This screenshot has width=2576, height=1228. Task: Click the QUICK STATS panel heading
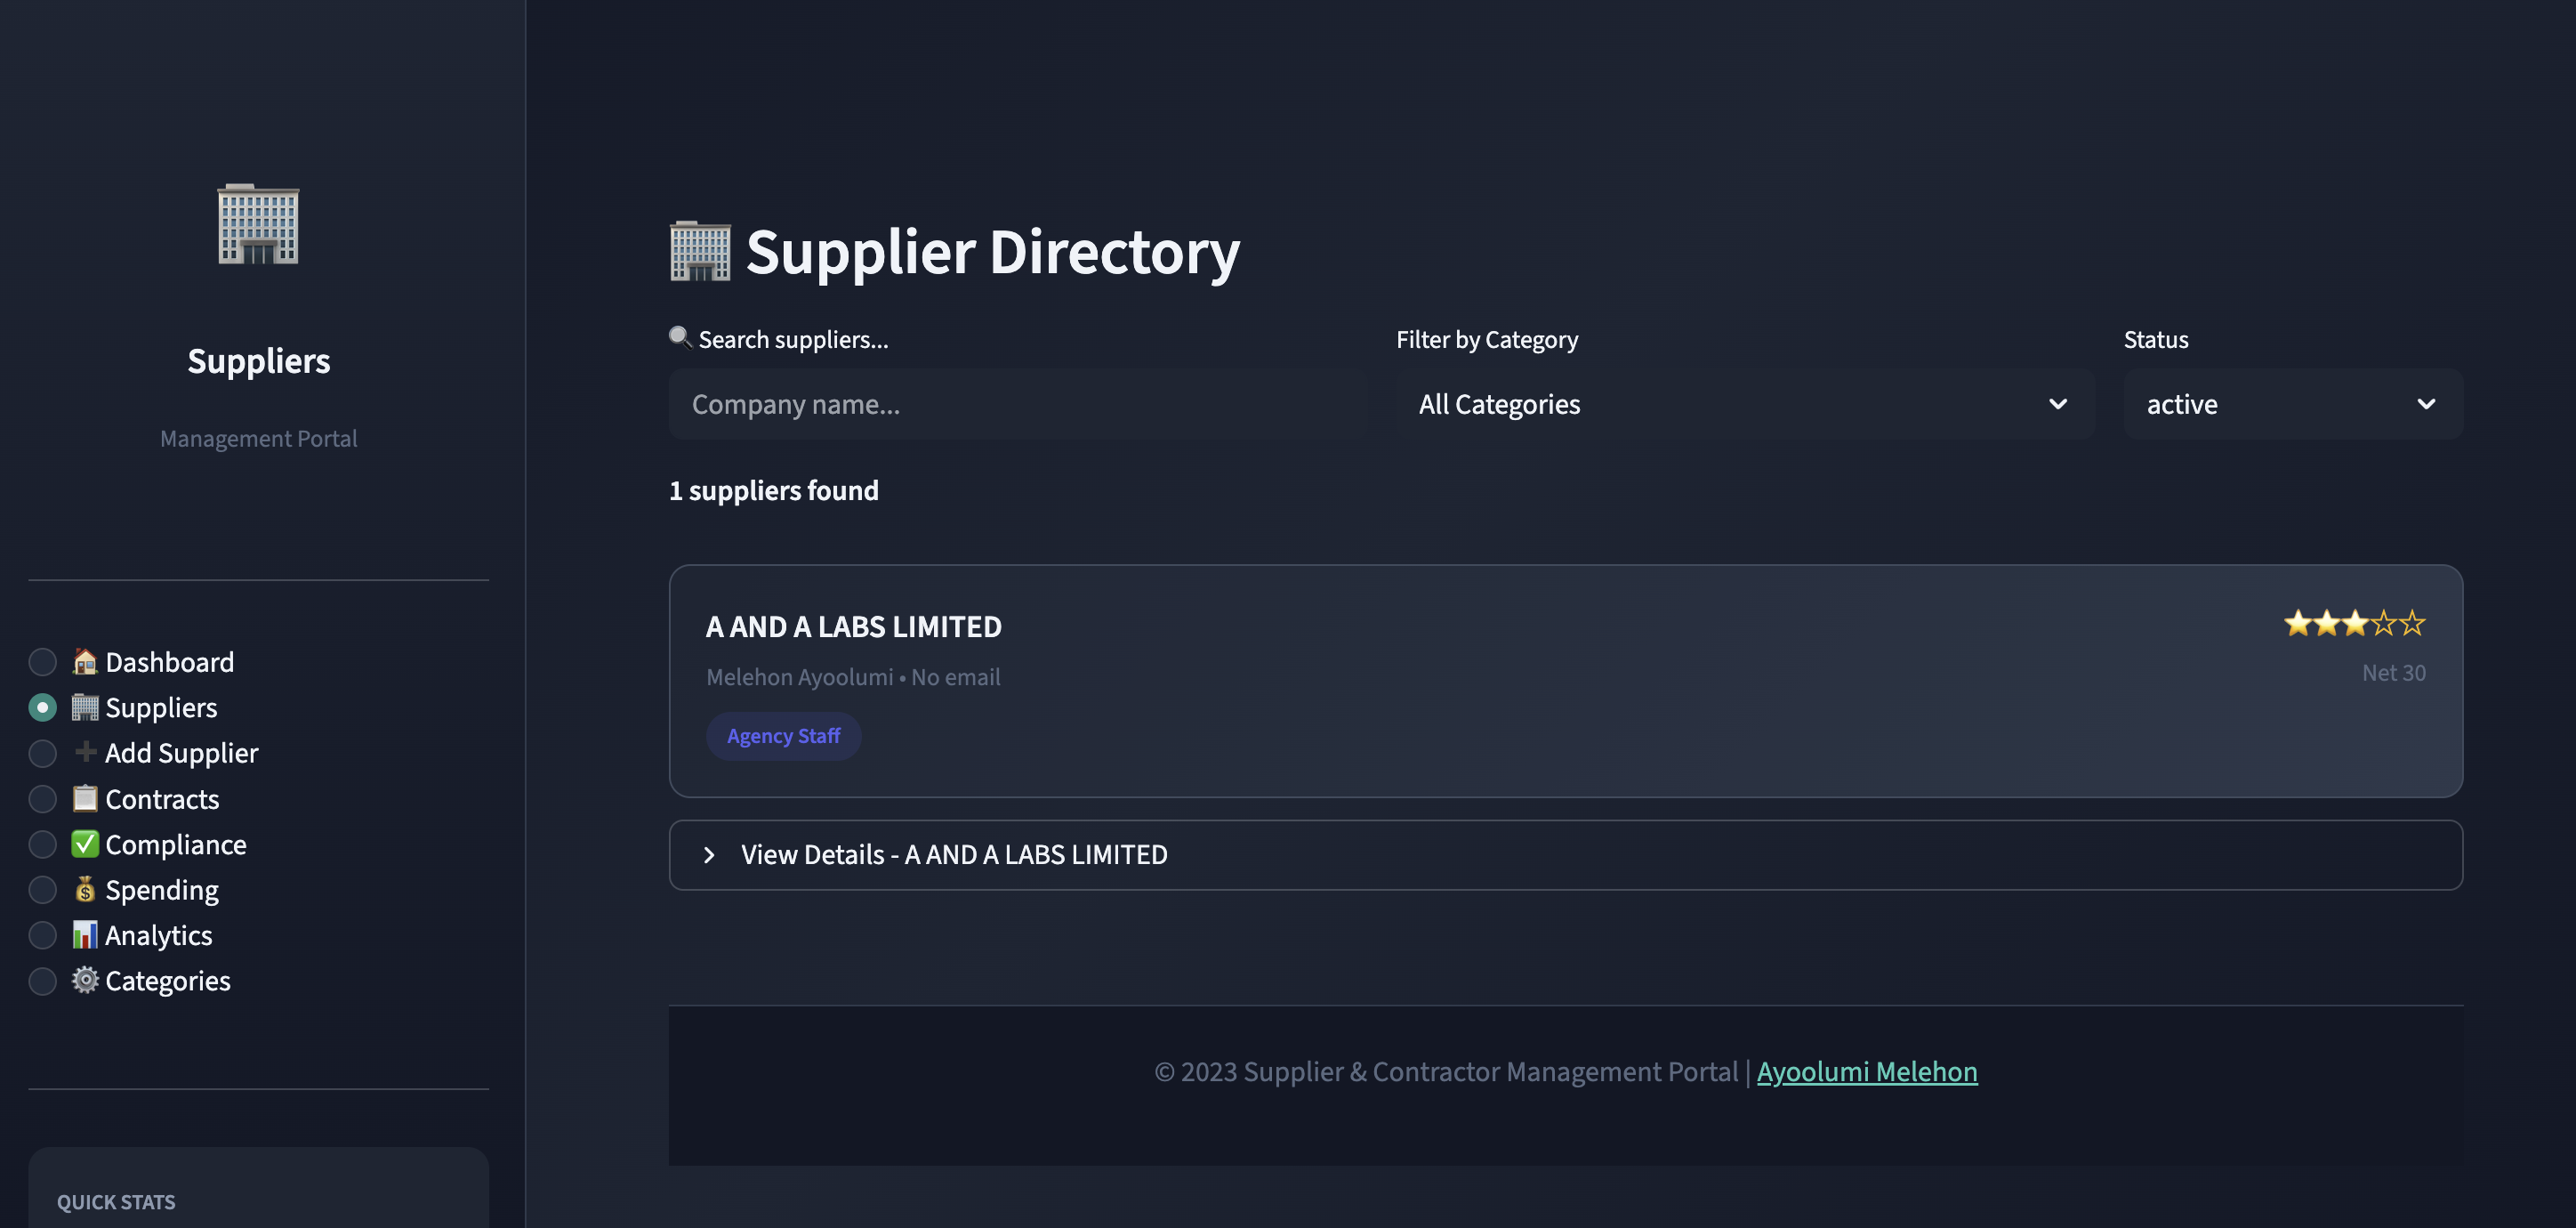click(x=116, y=1202)
